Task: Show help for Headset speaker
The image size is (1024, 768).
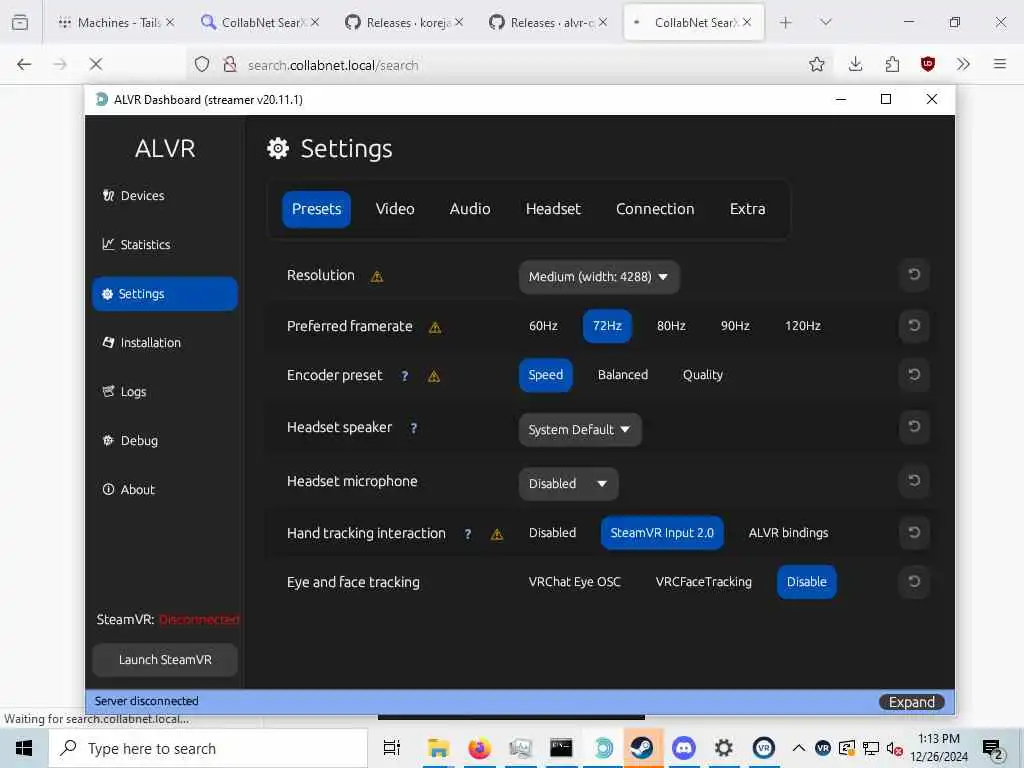Action: click(x=413, y=428)
